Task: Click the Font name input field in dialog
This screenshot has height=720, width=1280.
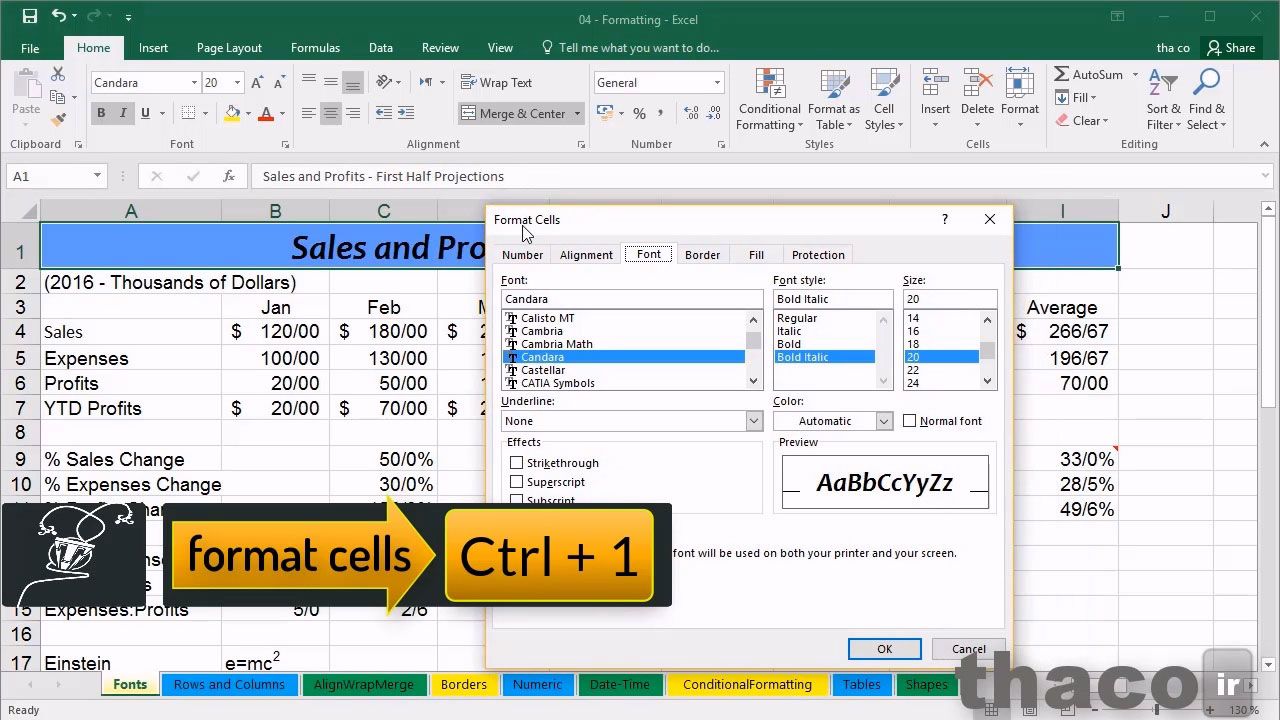Action: [x=631, y=299]
